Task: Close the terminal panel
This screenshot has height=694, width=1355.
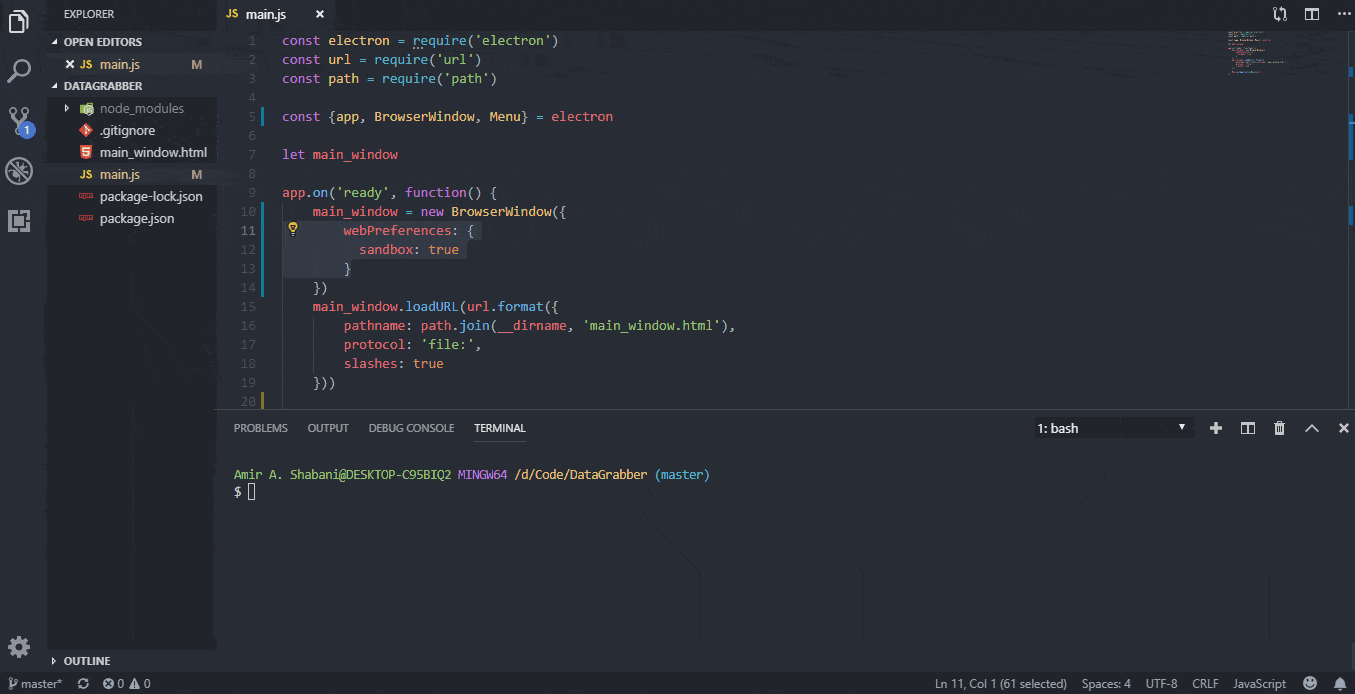Action: [1344, 428]
